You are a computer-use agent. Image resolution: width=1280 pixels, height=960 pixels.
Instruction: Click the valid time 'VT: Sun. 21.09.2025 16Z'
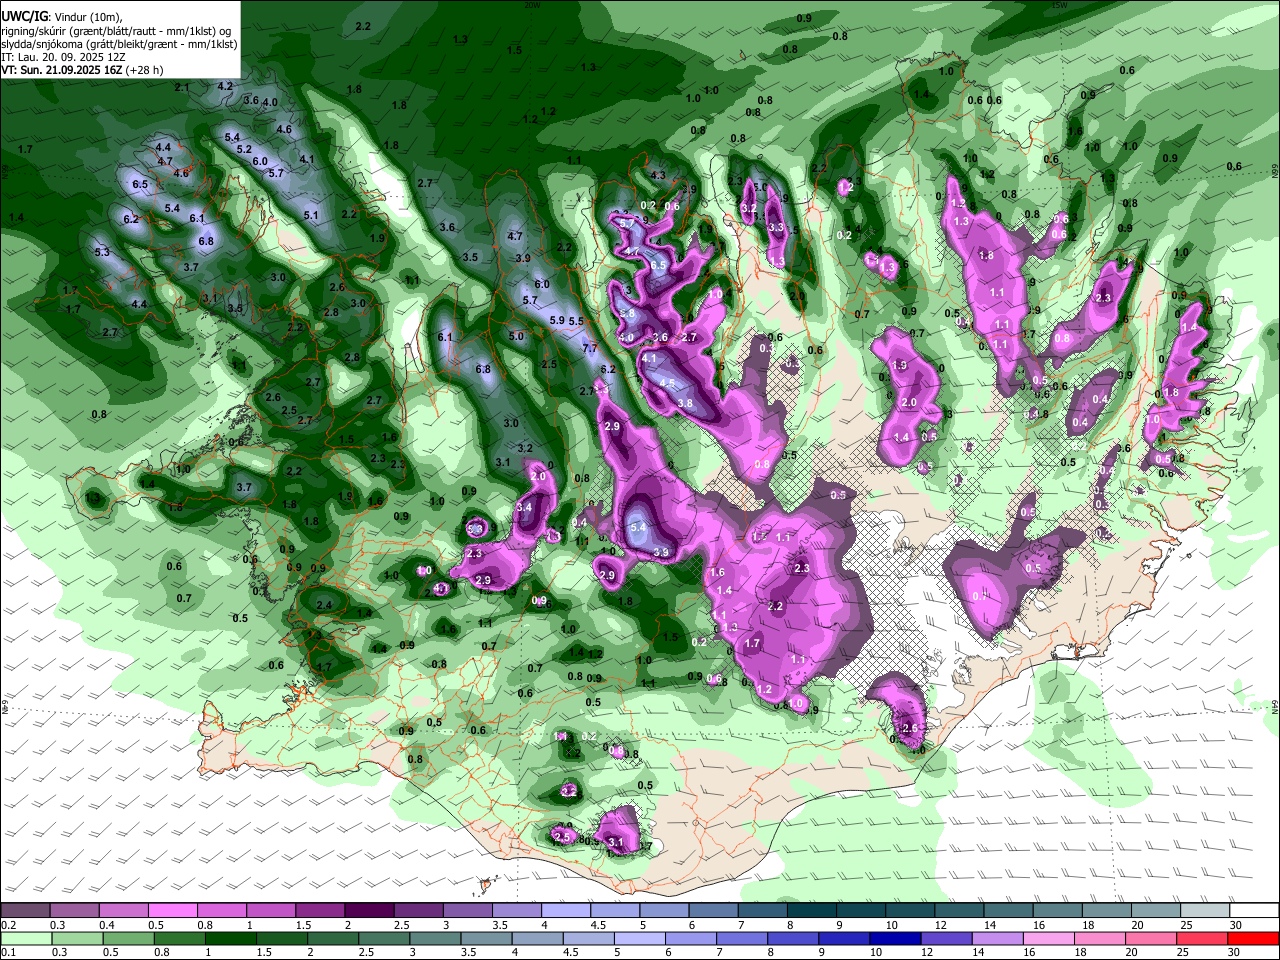click(62, 70)
